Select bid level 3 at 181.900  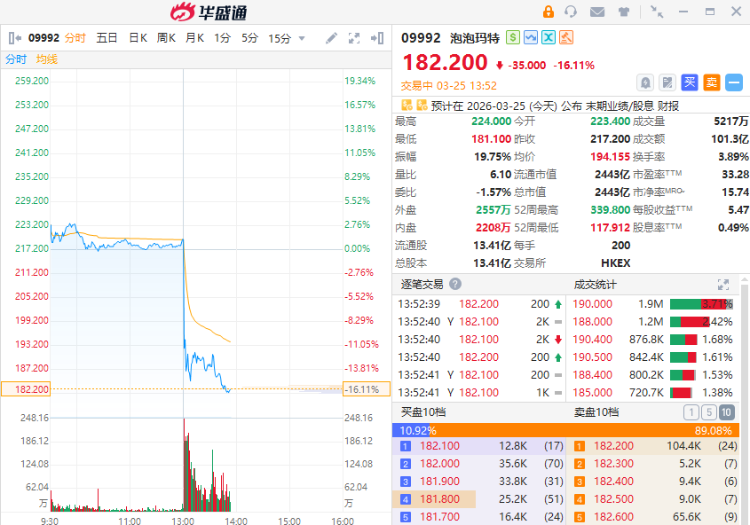[x=478, y=481]
